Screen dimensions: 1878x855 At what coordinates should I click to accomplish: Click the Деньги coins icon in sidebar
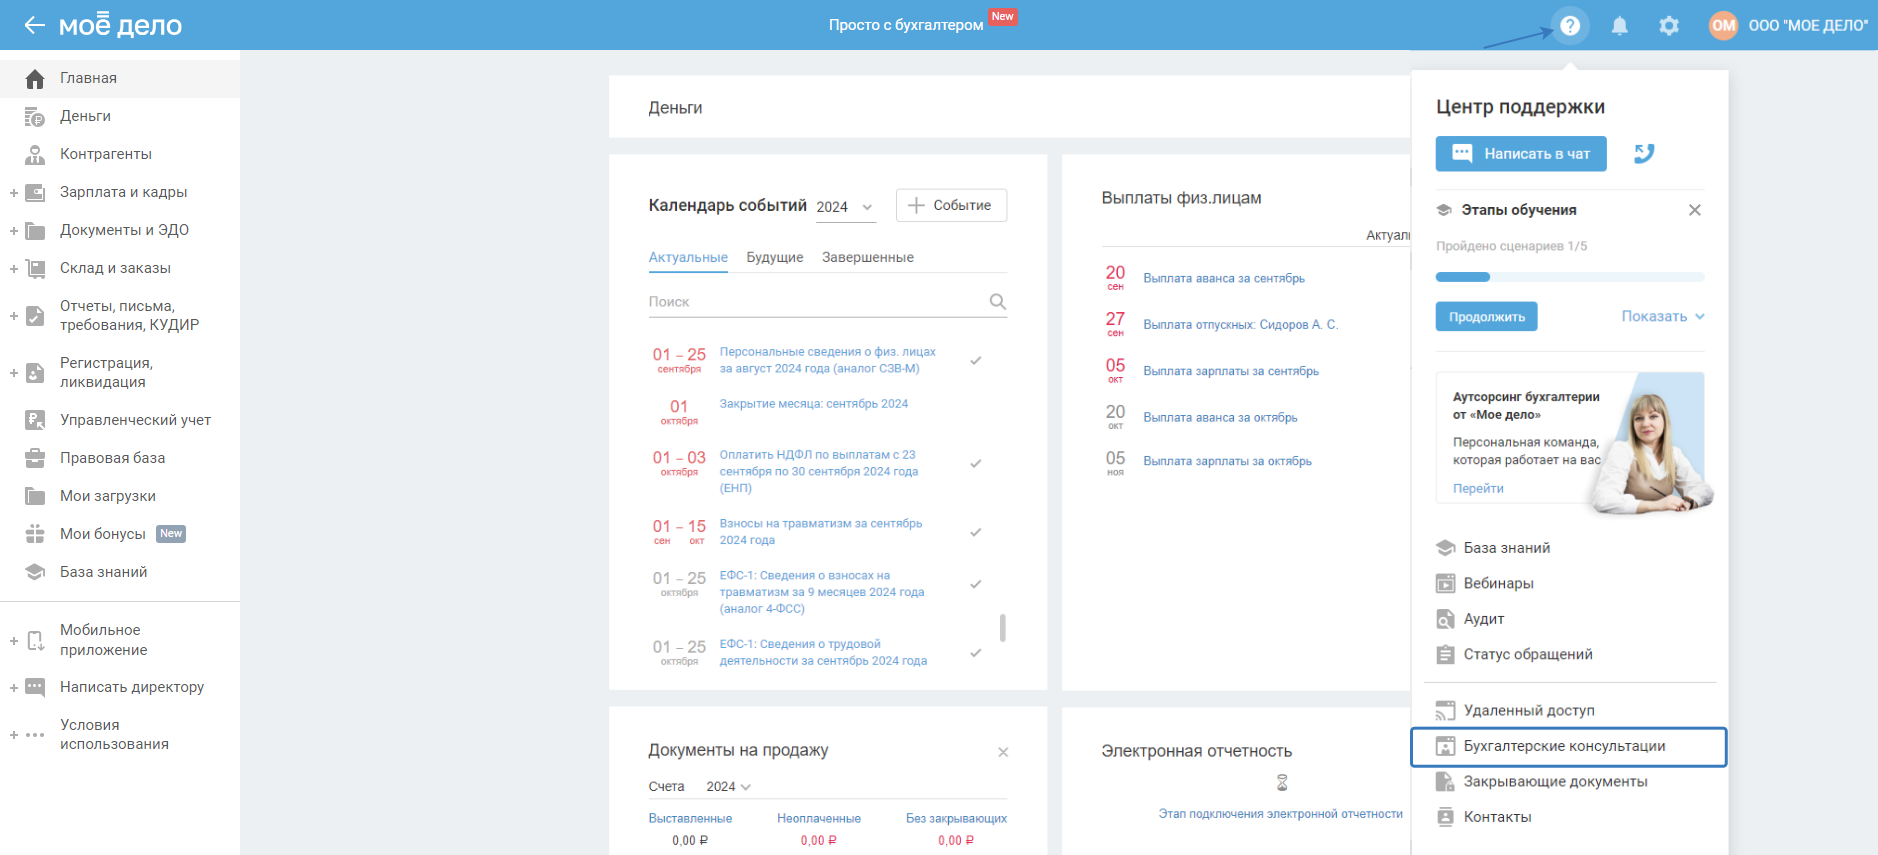pos(35,117)
